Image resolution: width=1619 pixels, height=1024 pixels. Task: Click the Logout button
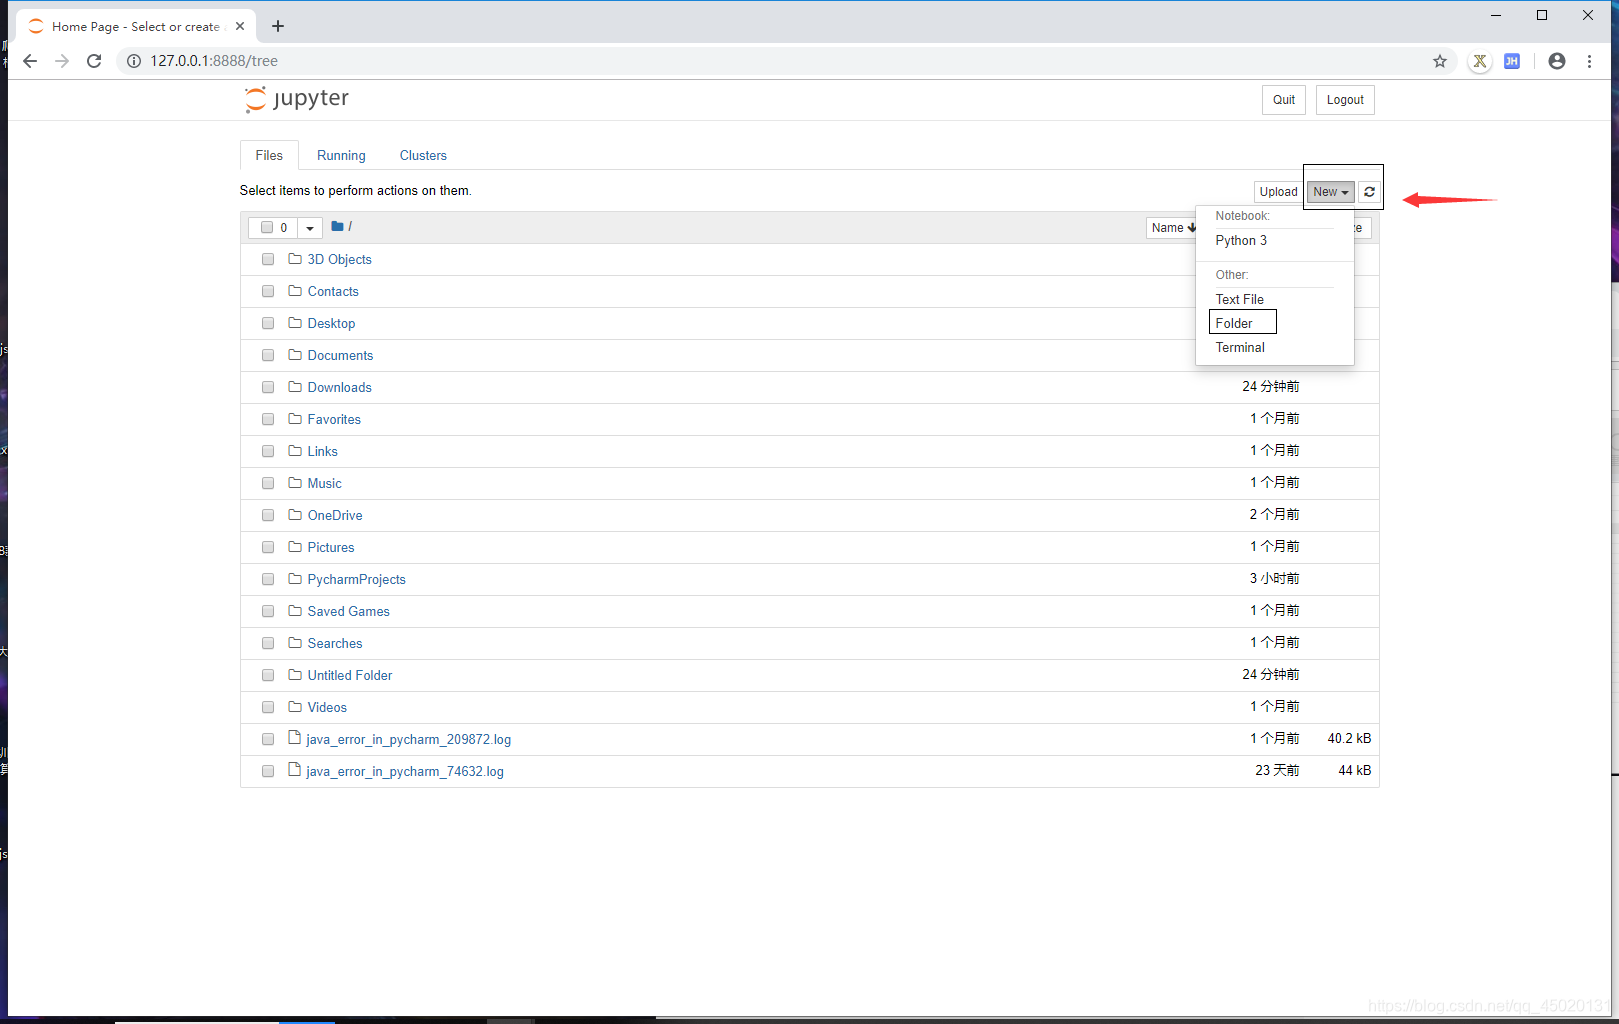coord(1345,100)
